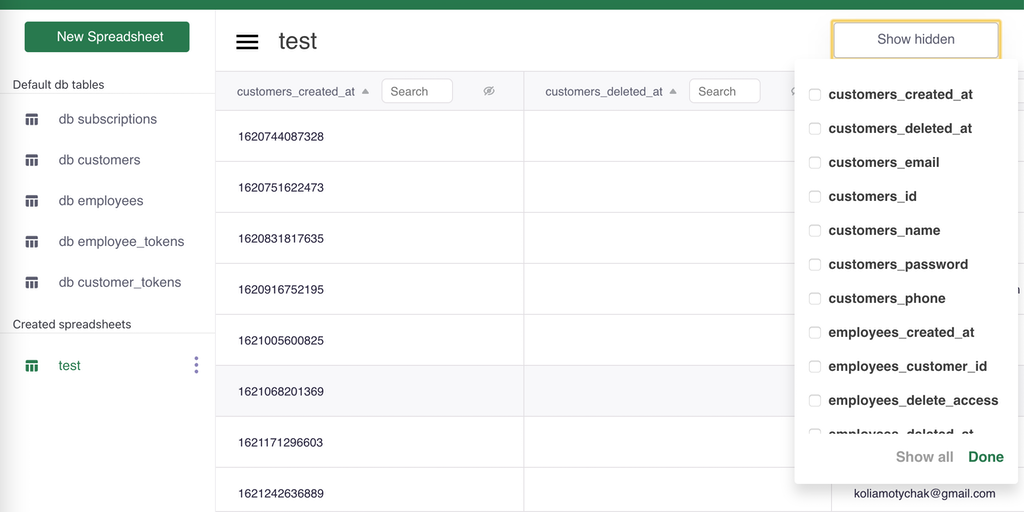The width and height of the screenshot is (1024, 512).
Task: Open the test spreadsheet entry
Action: 69,366
